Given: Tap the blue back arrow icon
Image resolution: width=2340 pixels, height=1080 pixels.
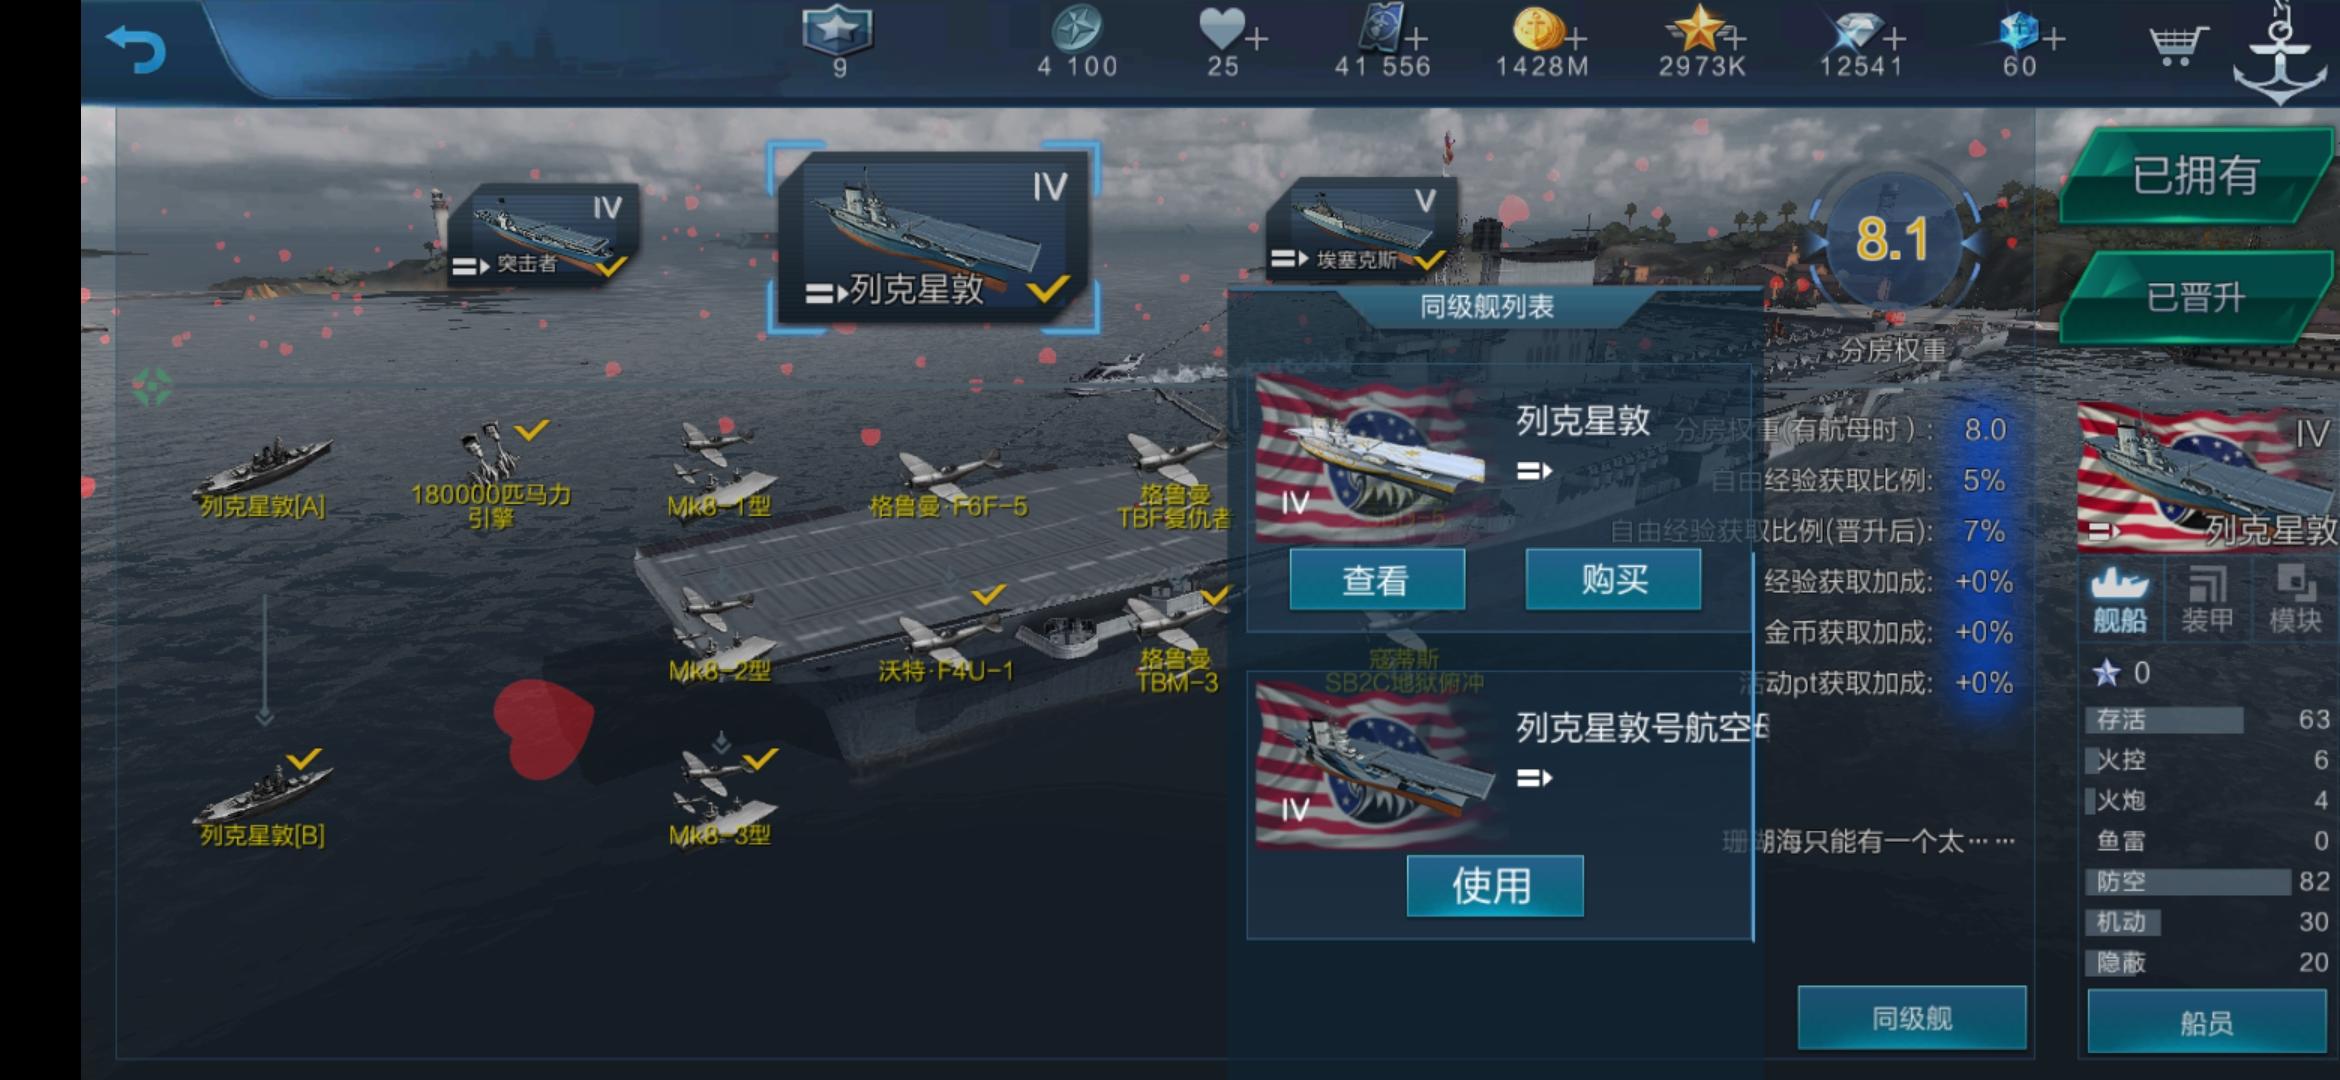Looking at the screenshot, I should point(136,48).
